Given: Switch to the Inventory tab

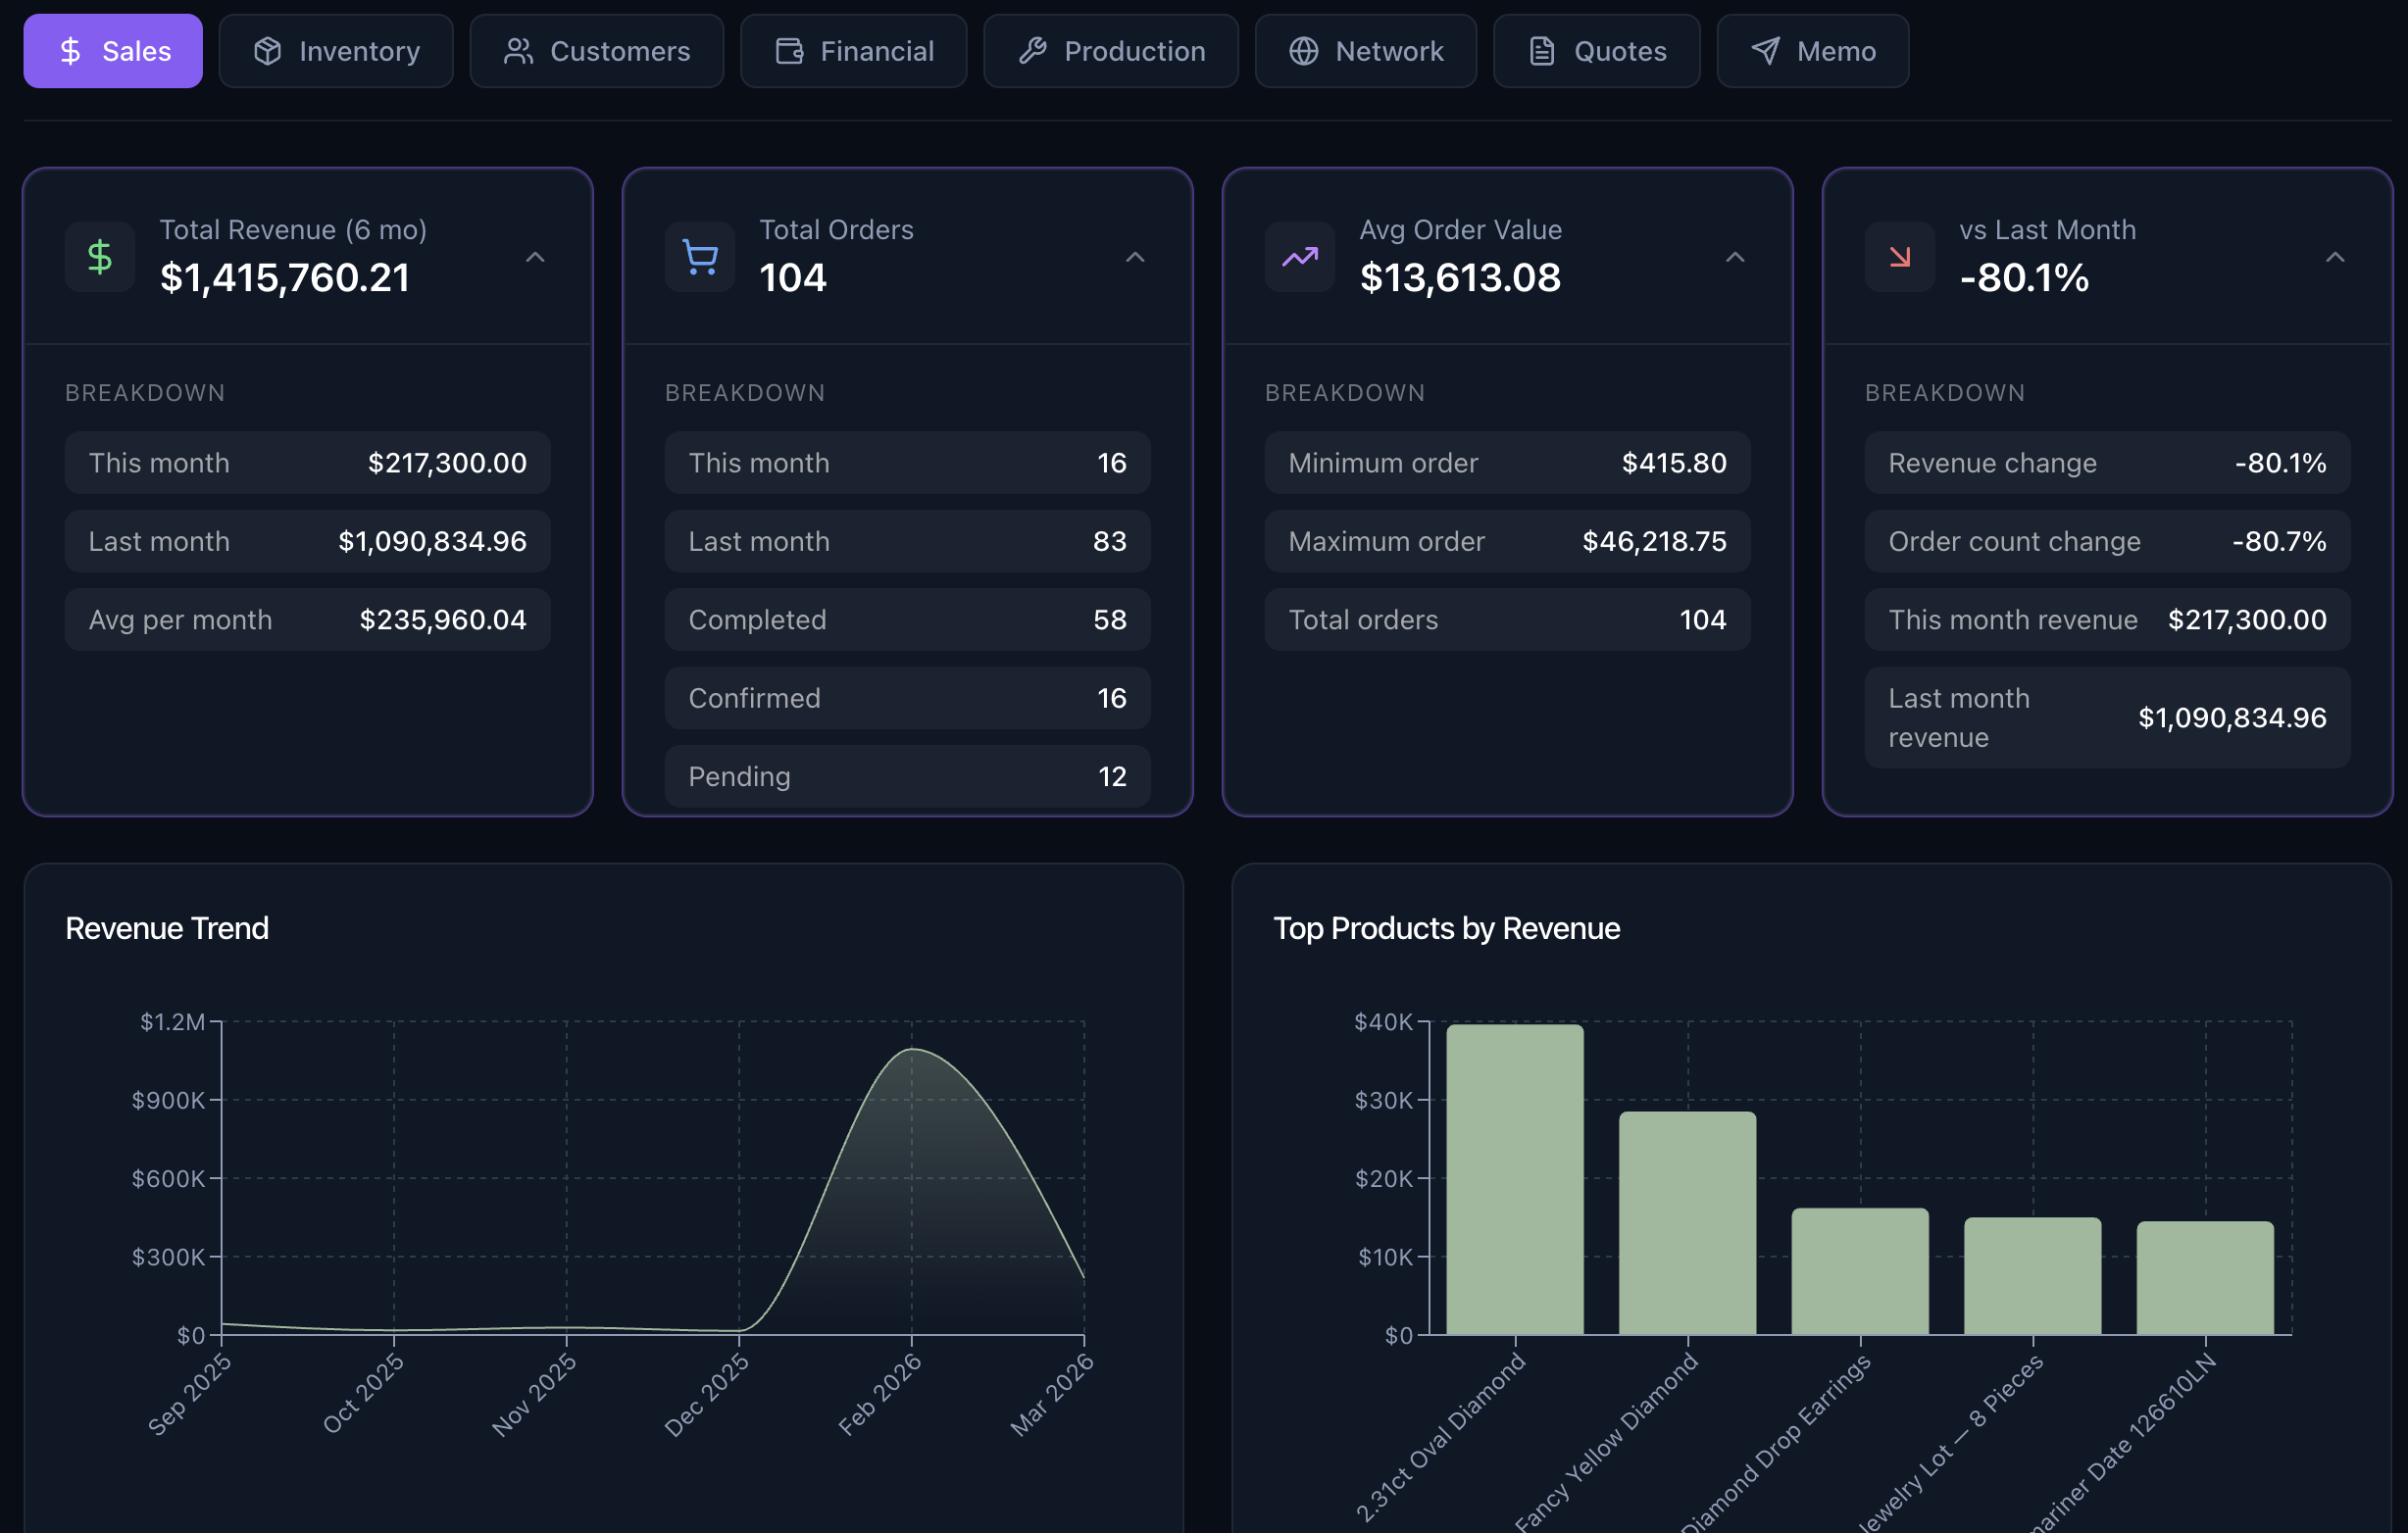Looking at the screenshot, I should 336,51.
